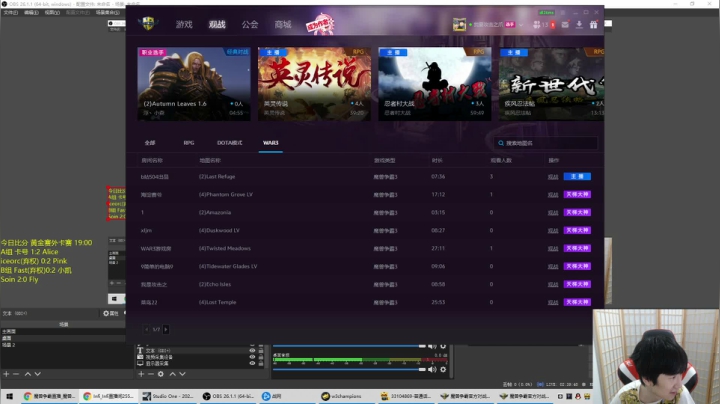Click spectate link for Twisted Meadows row

(553, 248)
